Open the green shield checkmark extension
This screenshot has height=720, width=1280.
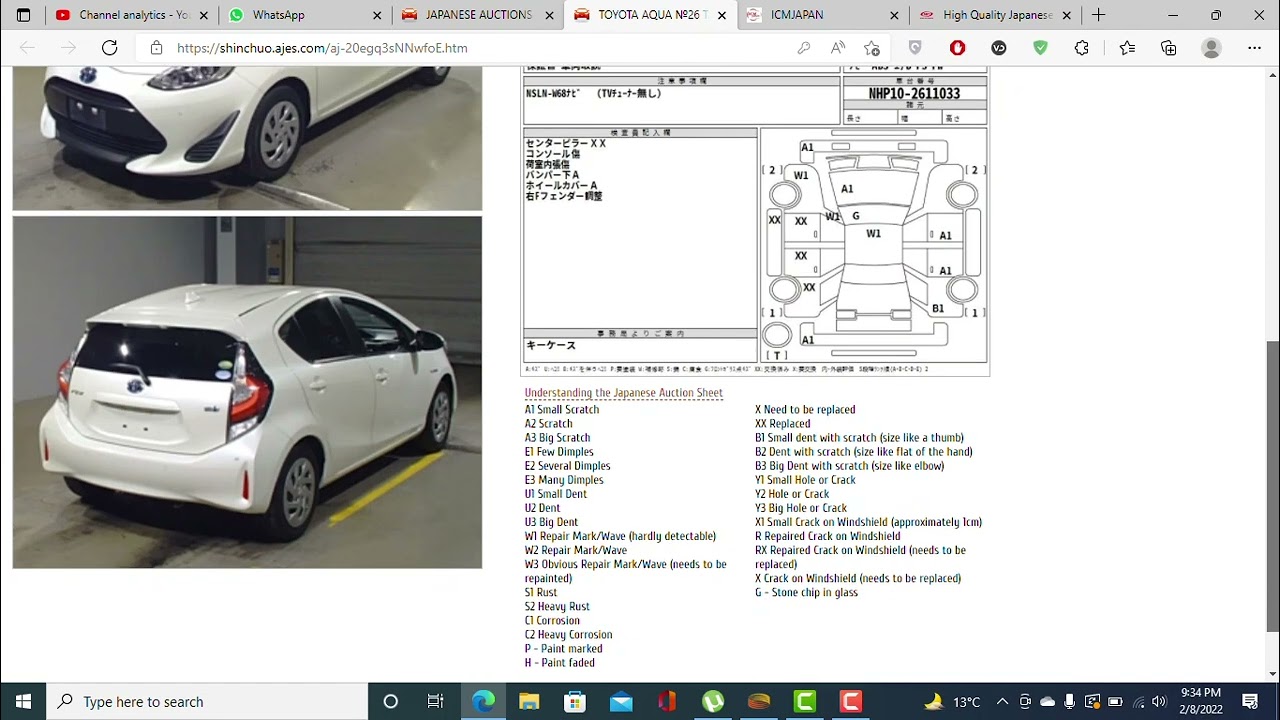[x=1040, y=48]
